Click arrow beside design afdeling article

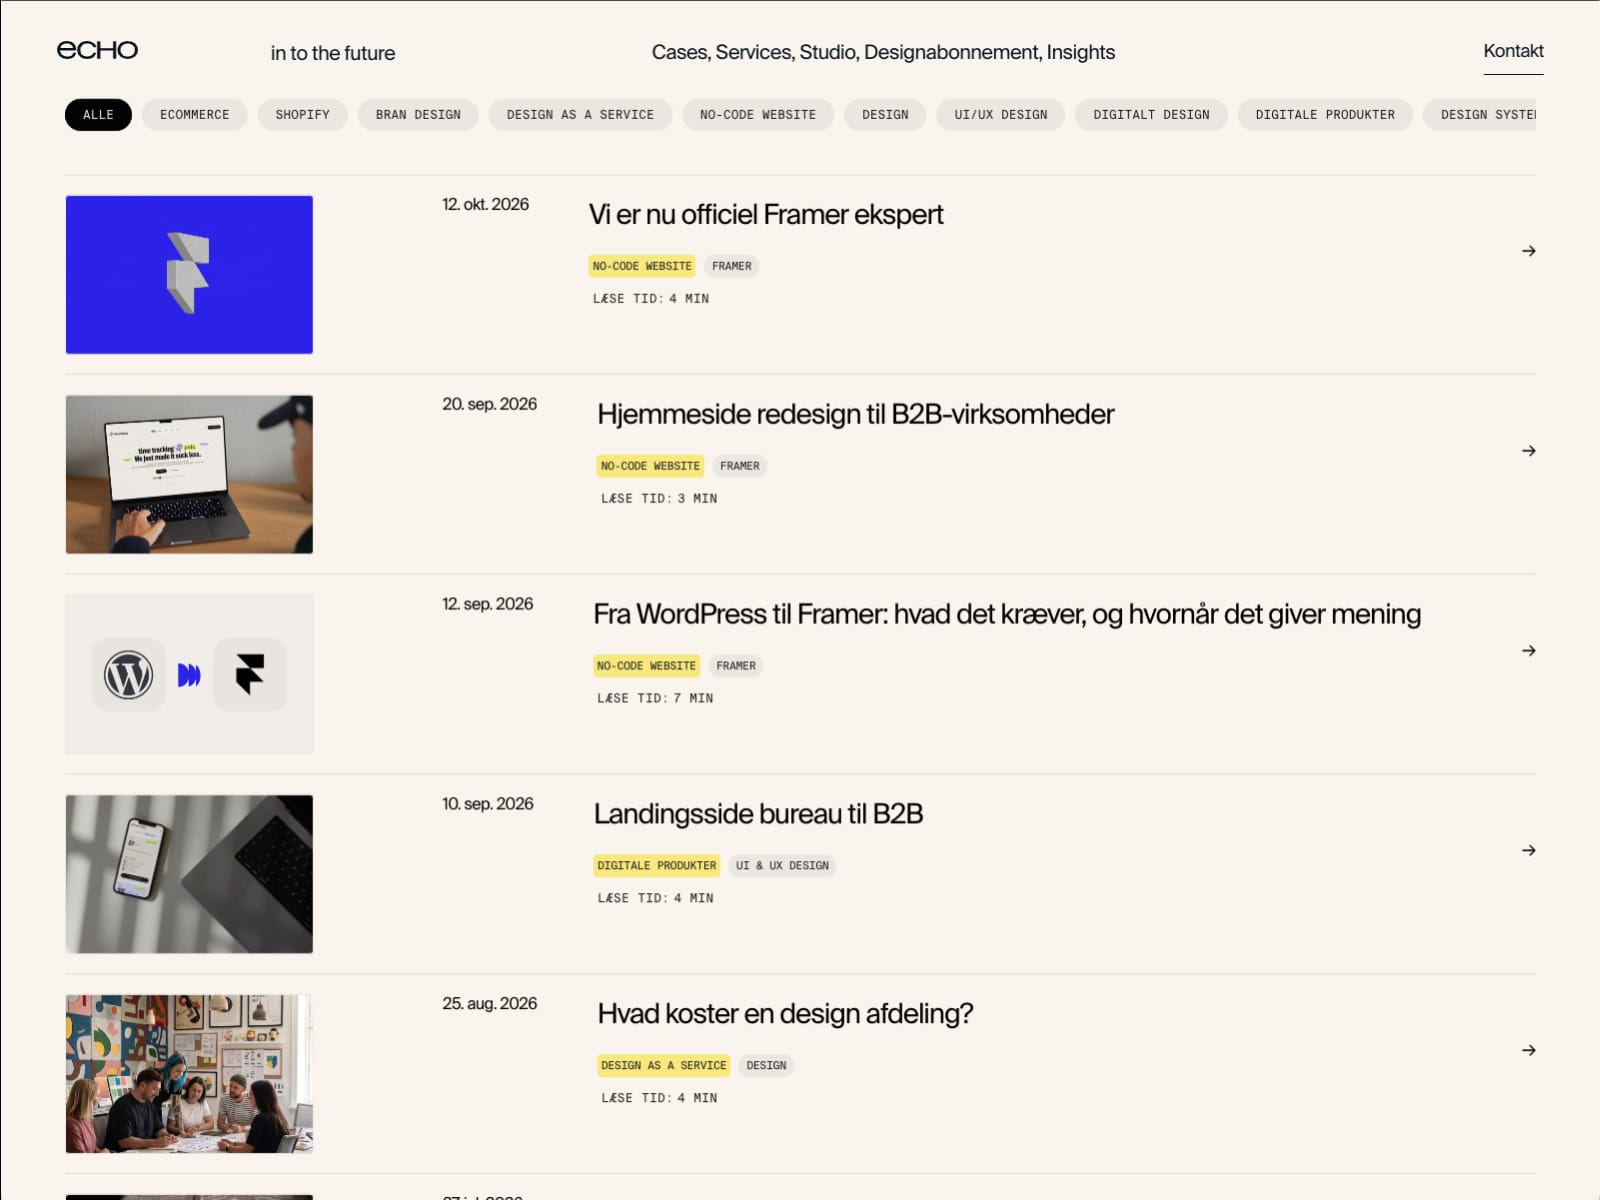click(1528, 1050)
